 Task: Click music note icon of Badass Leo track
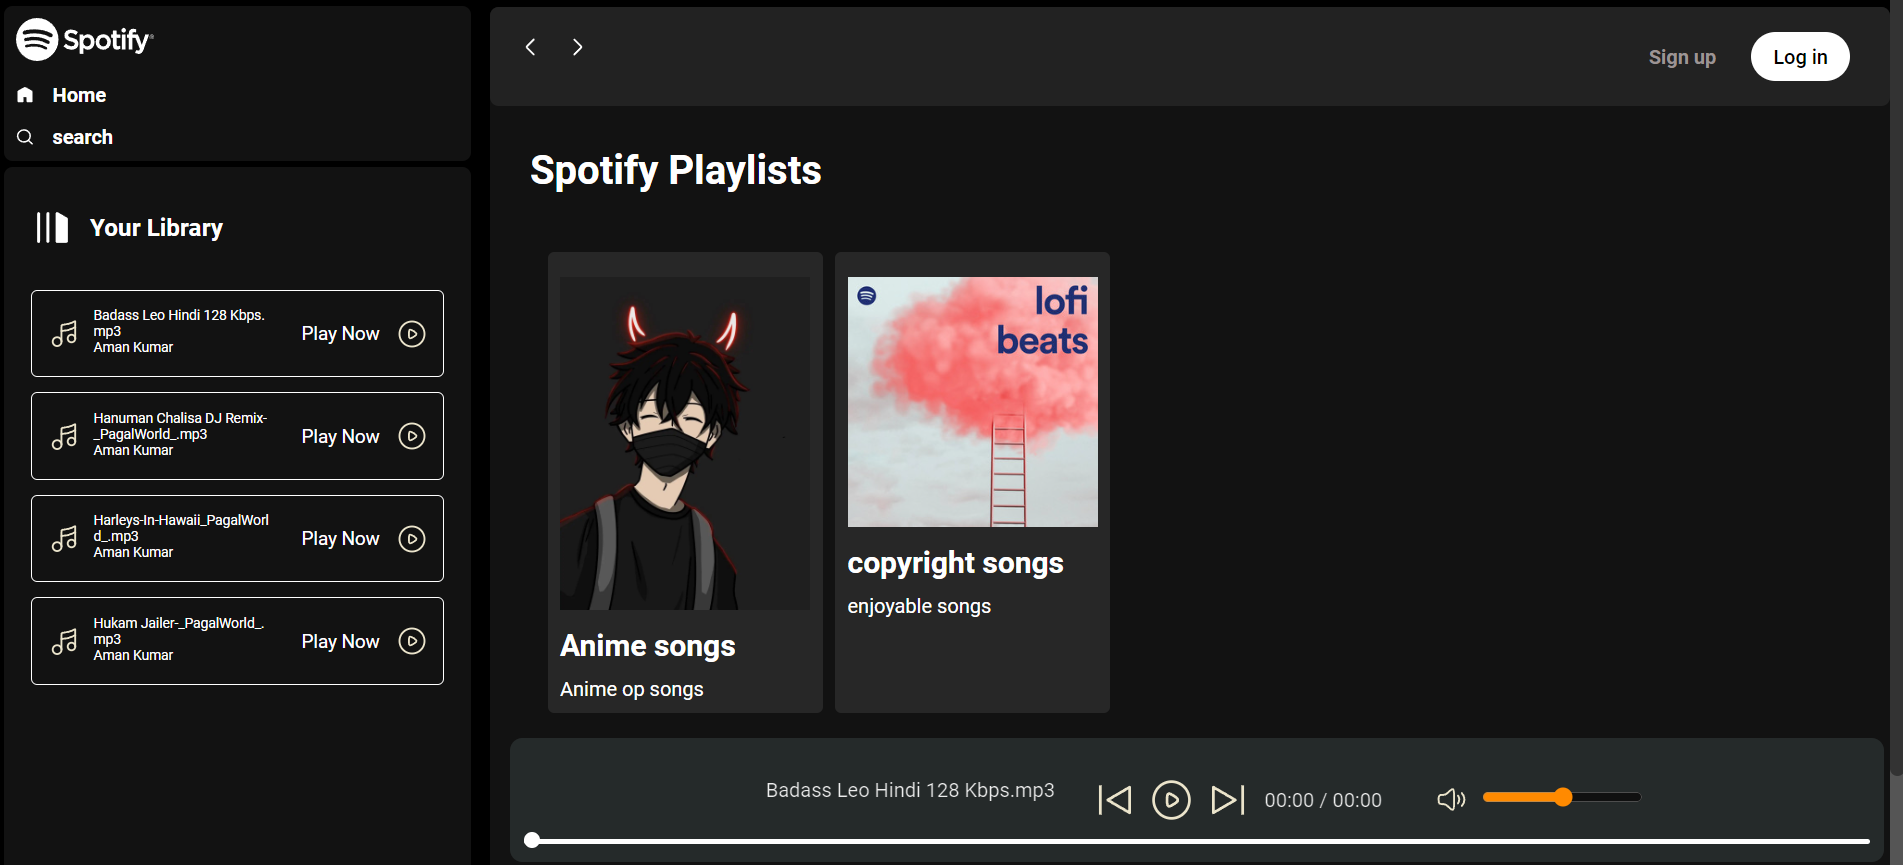click(x=65, y=334)
